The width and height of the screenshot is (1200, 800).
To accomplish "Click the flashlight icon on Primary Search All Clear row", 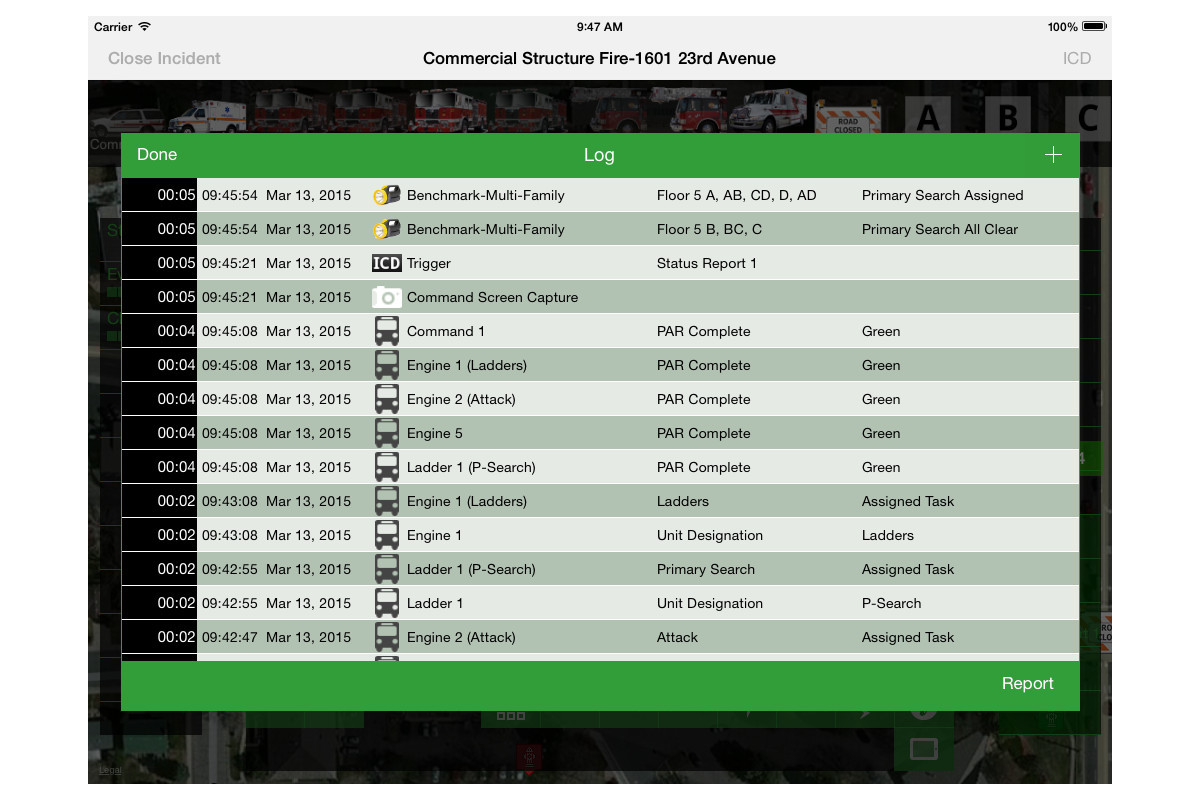I will click(x=386, y=230).
